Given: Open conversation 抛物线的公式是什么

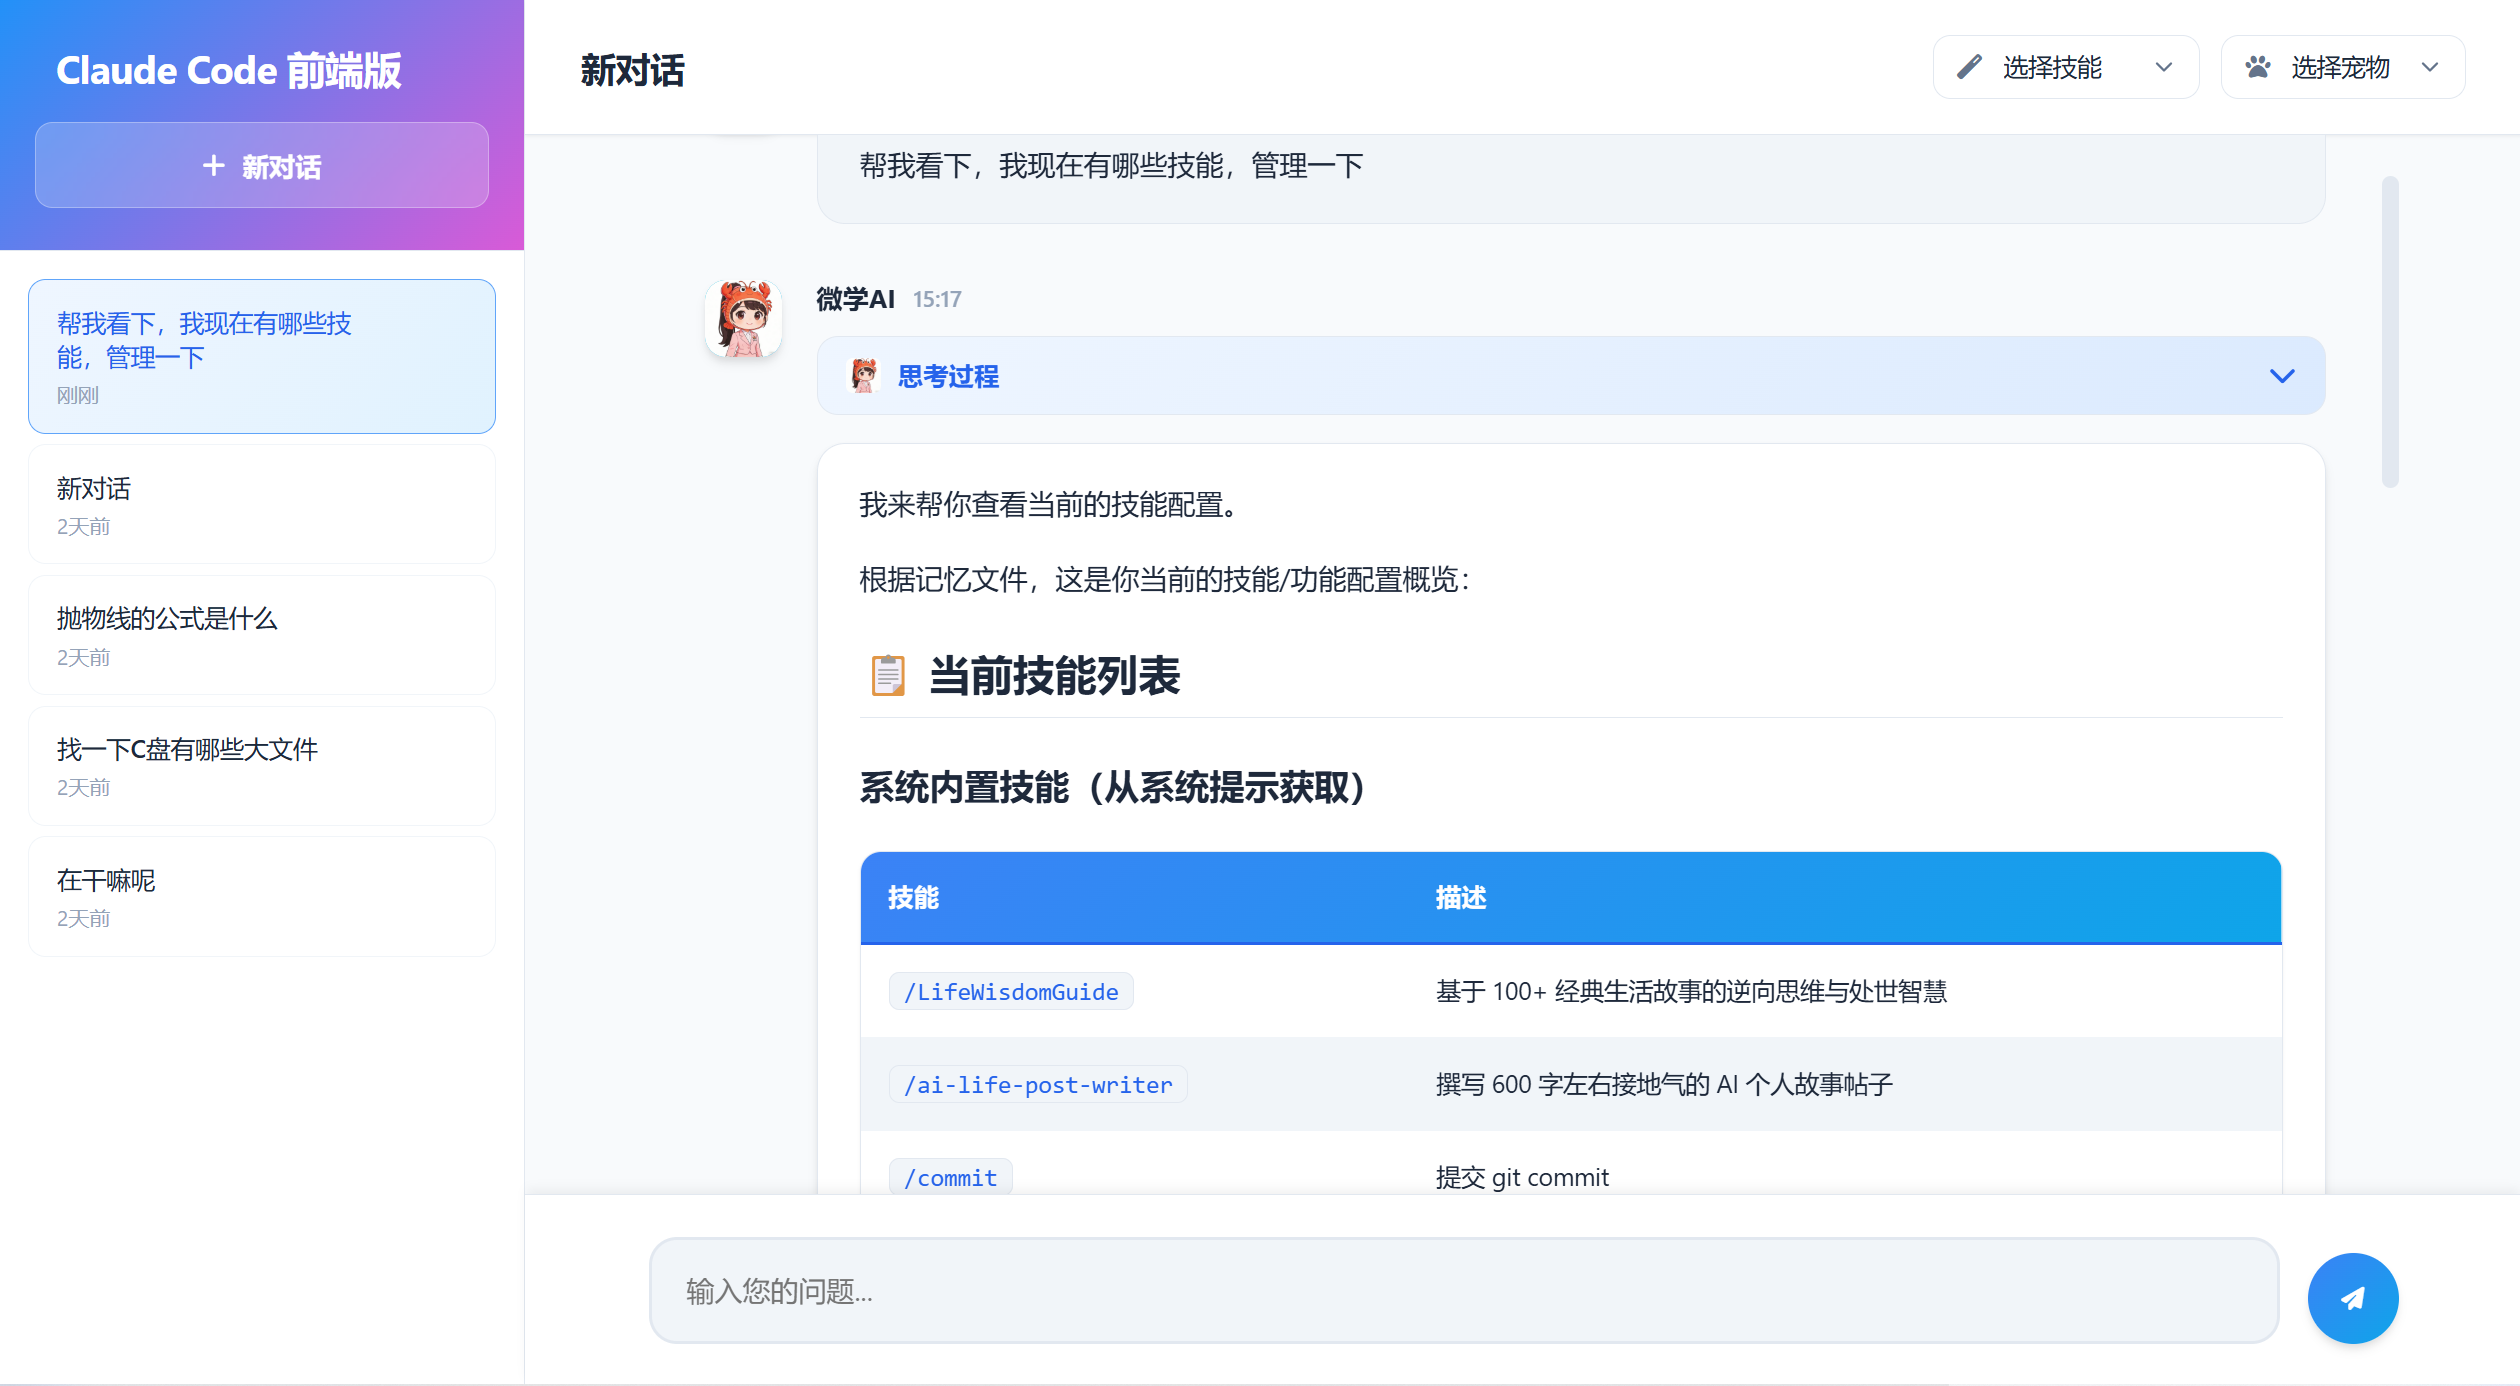Looking at the screenshot, I should pos(262,635).
